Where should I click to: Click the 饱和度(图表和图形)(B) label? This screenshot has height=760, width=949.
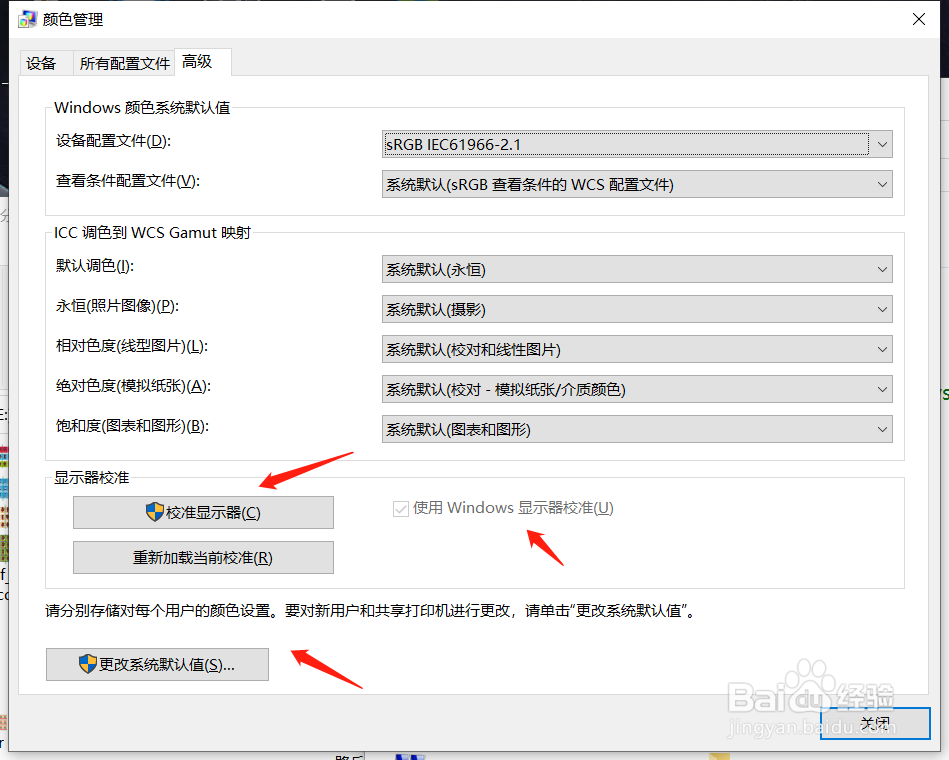click(x=133, y=426)
